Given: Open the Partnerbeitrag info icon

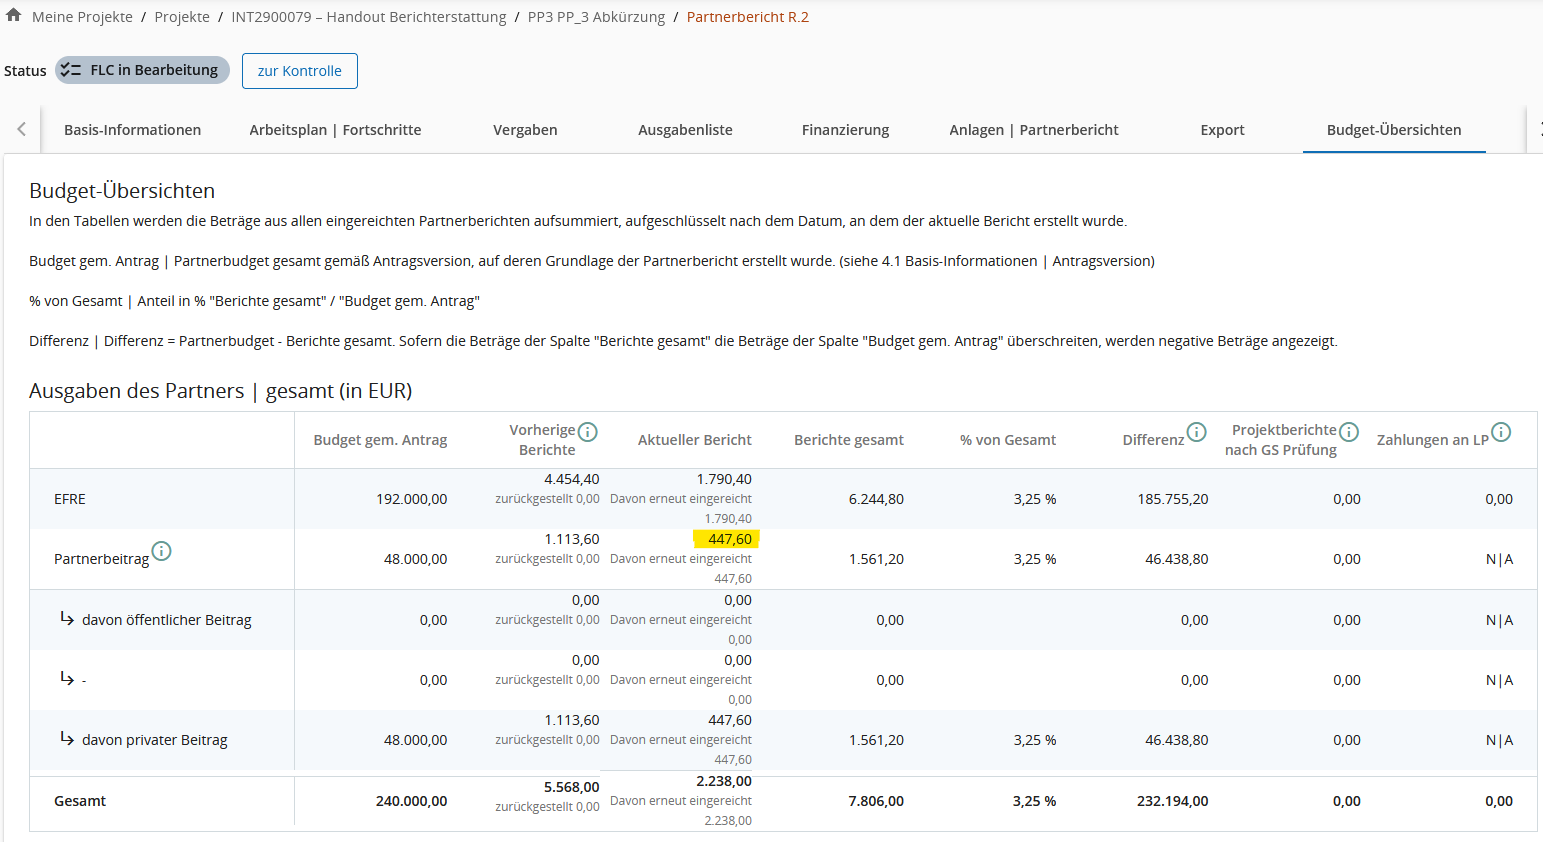Looking at the screenshot, I should 161,551.
